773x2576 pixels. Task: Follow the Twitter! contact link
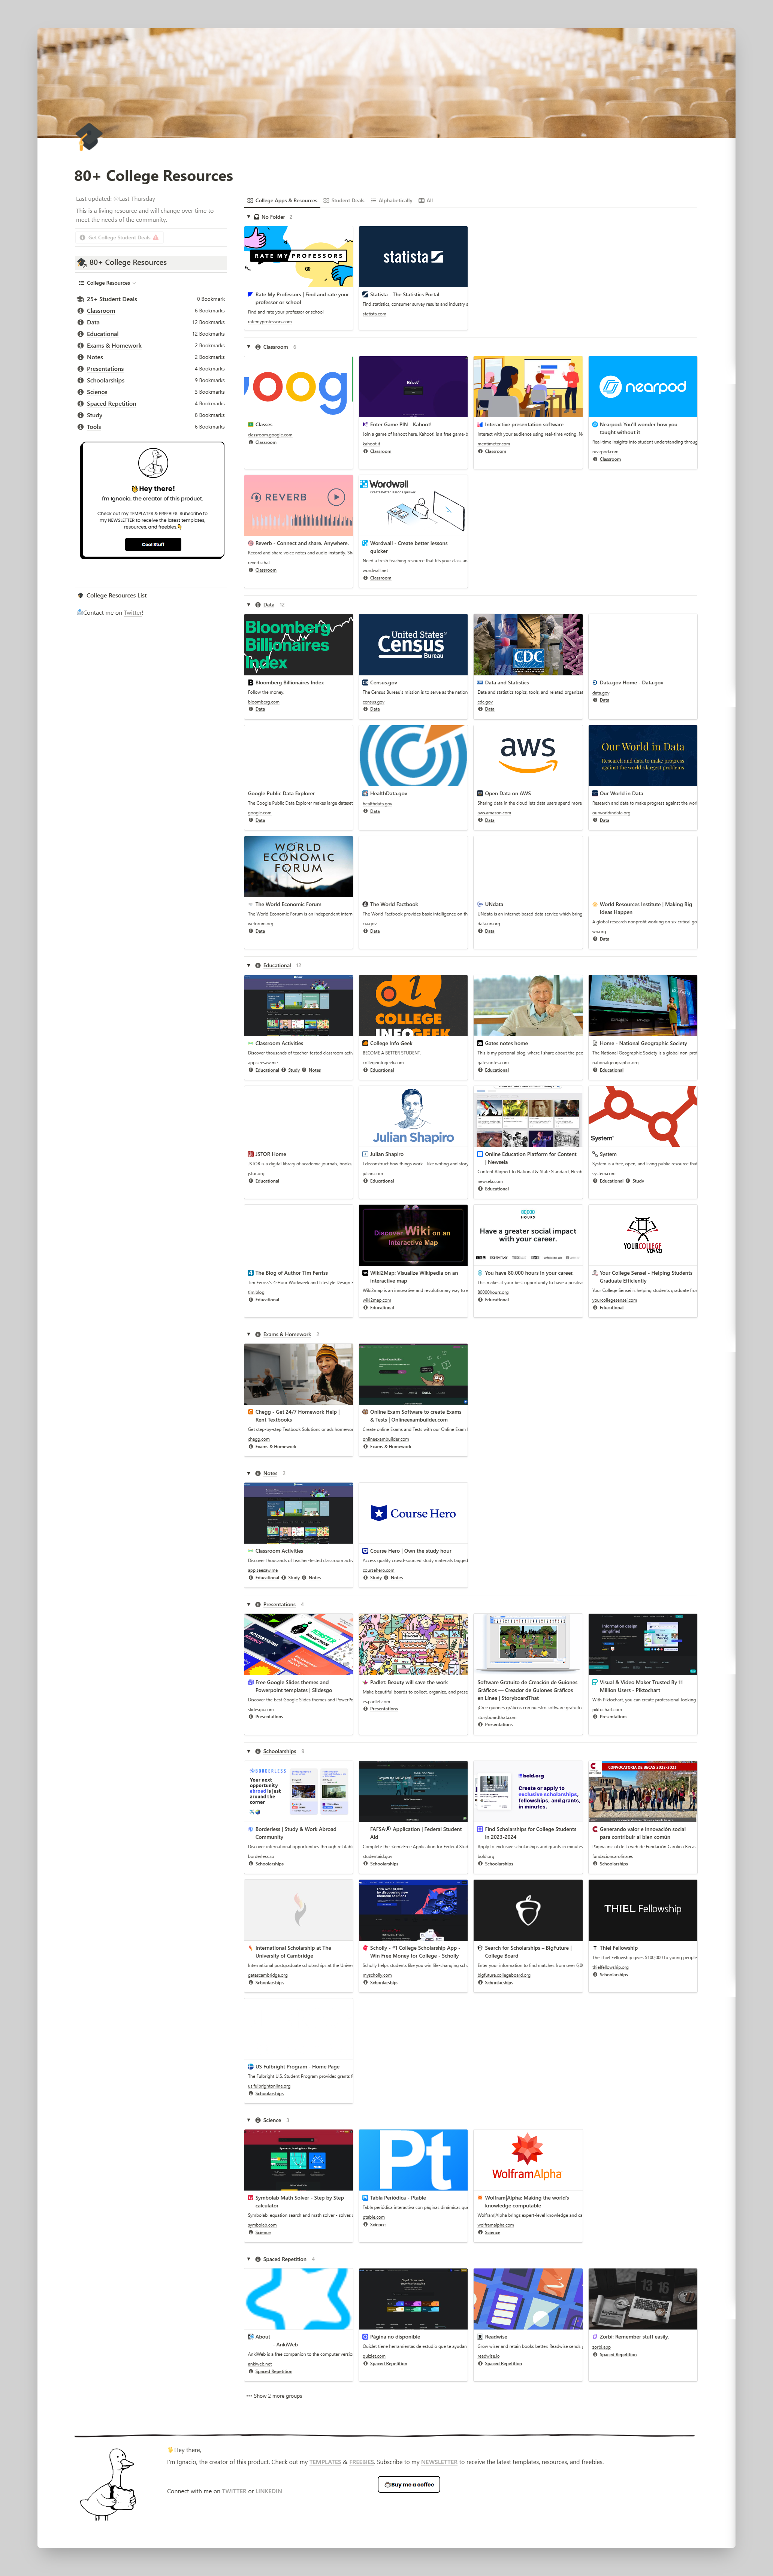[134, 613]
